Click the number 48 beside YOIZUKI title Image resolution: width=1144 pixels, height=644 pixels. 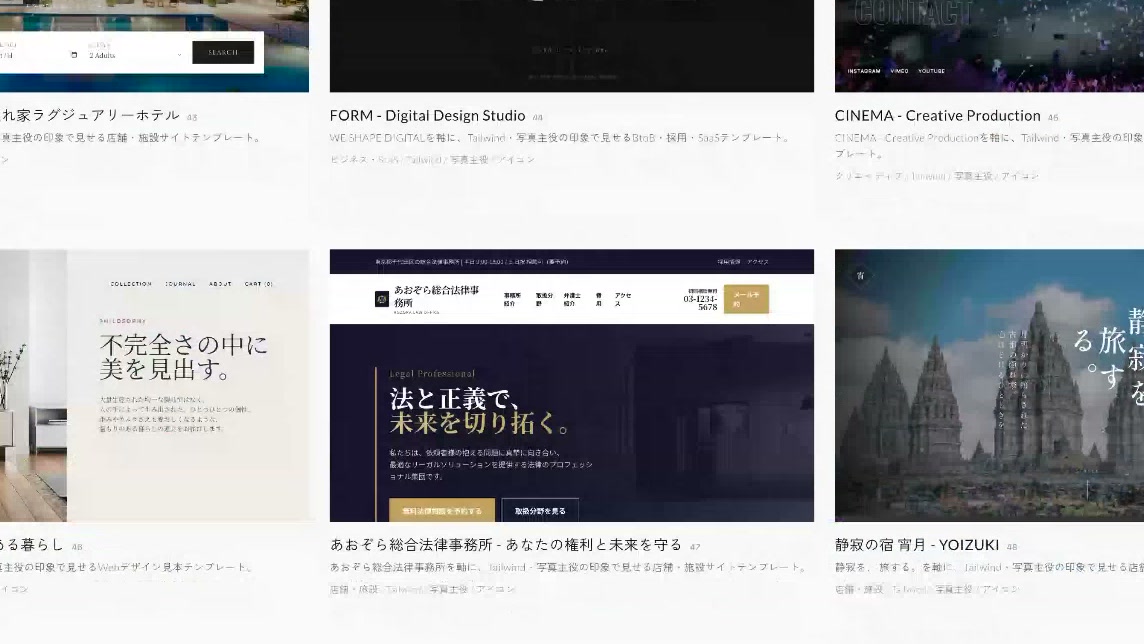pyautogui.click(x=1012, y=547)
